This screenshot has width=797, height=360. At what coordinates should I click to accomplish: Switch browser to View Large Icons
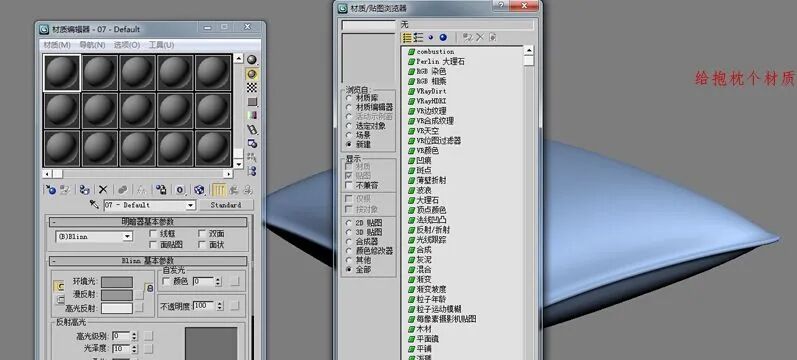point(443,38)
